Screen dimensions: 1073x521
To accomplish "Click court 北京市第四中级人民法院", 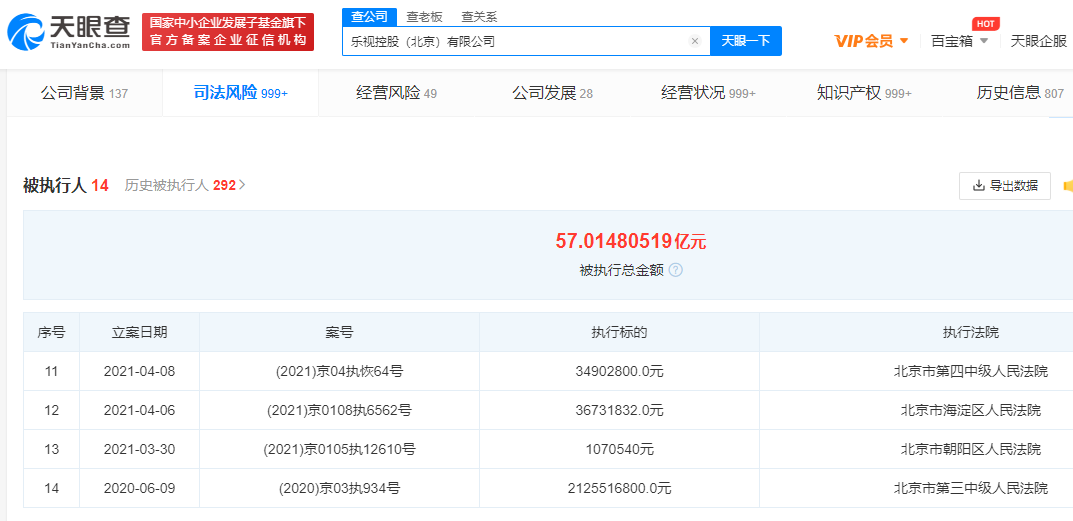I will click(970, 372).
